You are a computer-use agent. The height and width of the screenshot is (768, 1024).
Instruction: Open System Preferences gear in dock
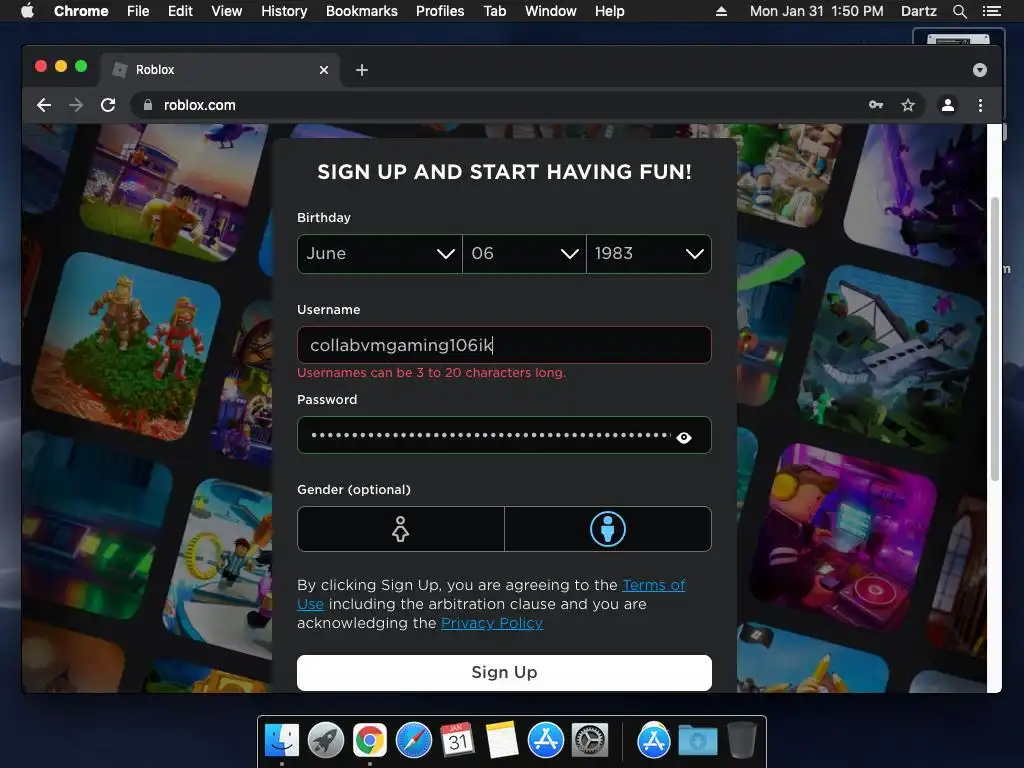(590, 741)
